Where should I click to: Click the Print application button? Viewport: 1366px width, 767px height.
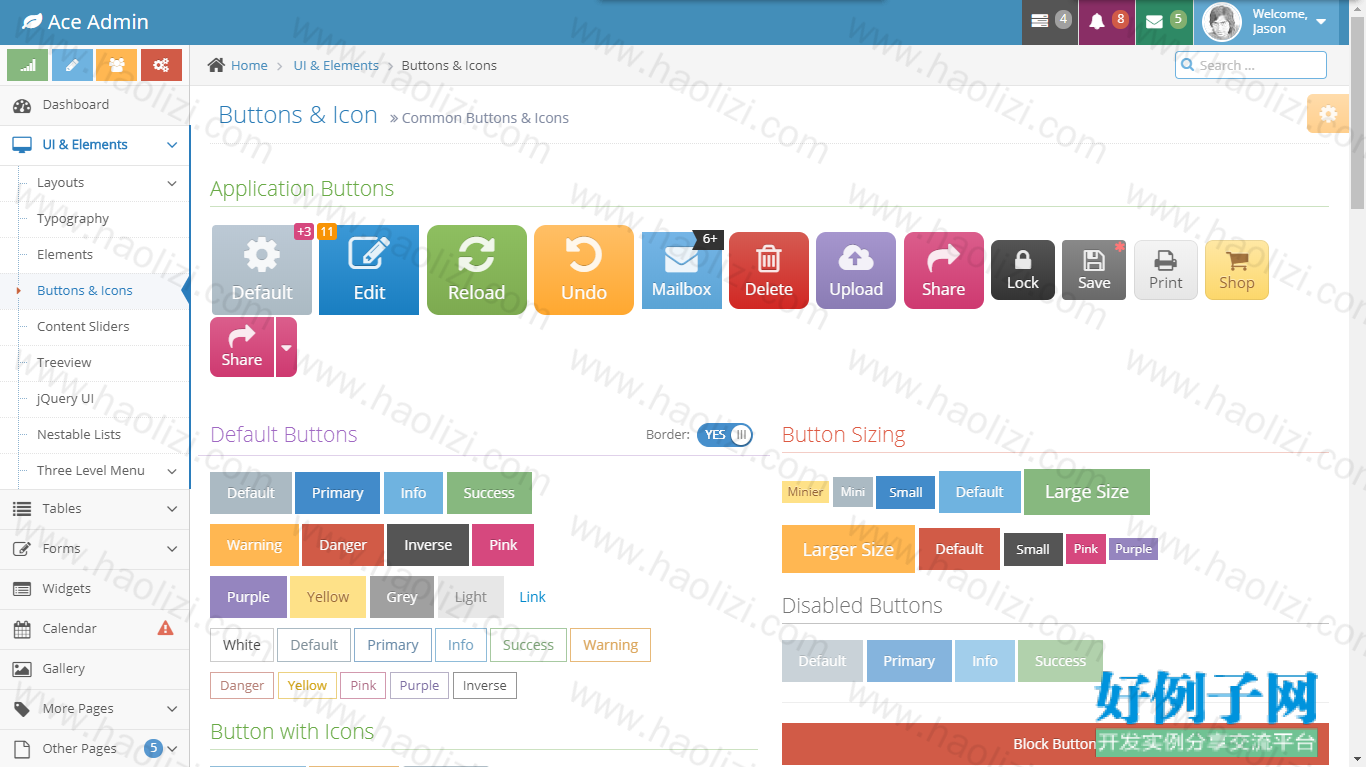tap(1166, 270)
